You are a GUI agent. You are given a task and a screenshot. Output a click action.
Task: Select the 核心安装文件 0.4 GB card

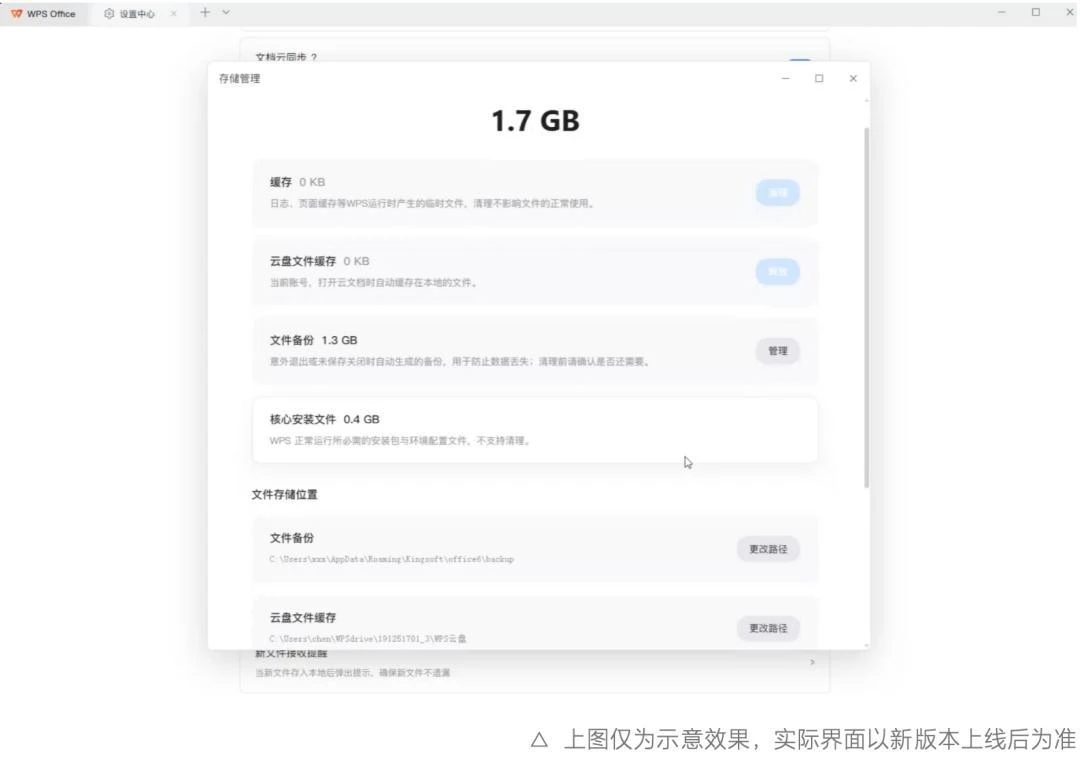535,430
